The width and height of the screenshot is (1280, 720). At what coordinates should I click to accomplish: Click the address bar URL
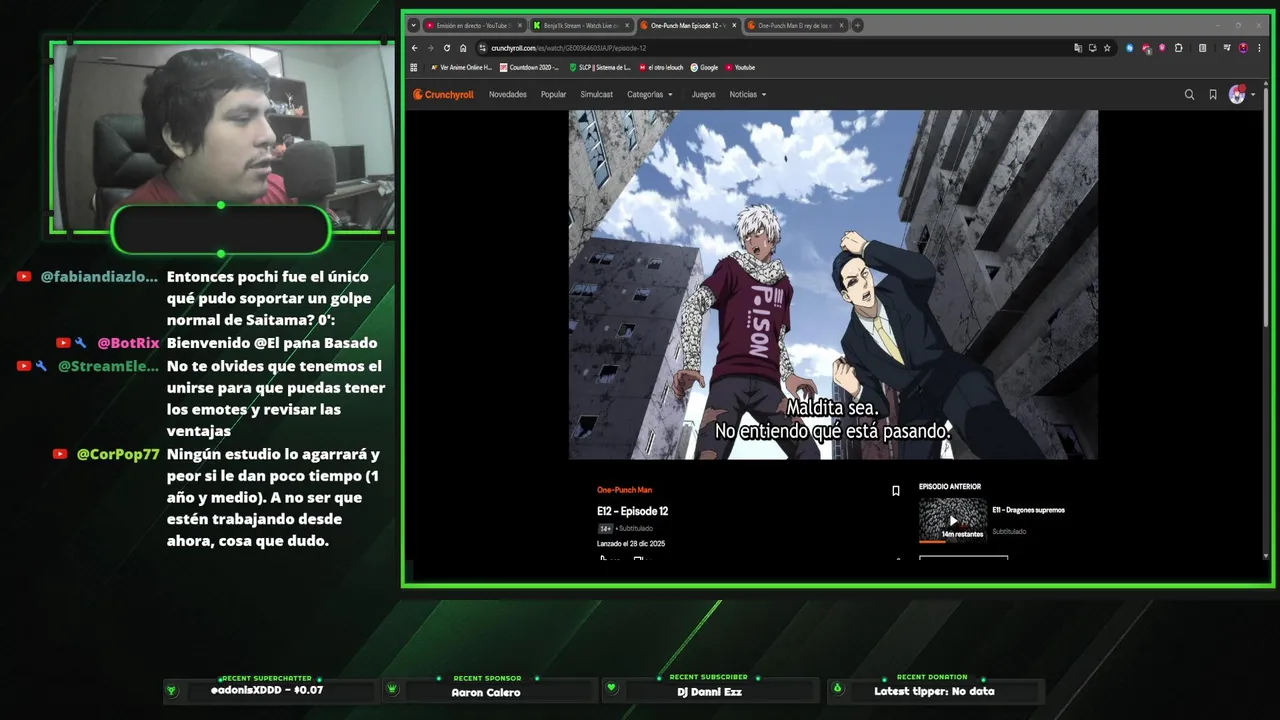[568, 48]
